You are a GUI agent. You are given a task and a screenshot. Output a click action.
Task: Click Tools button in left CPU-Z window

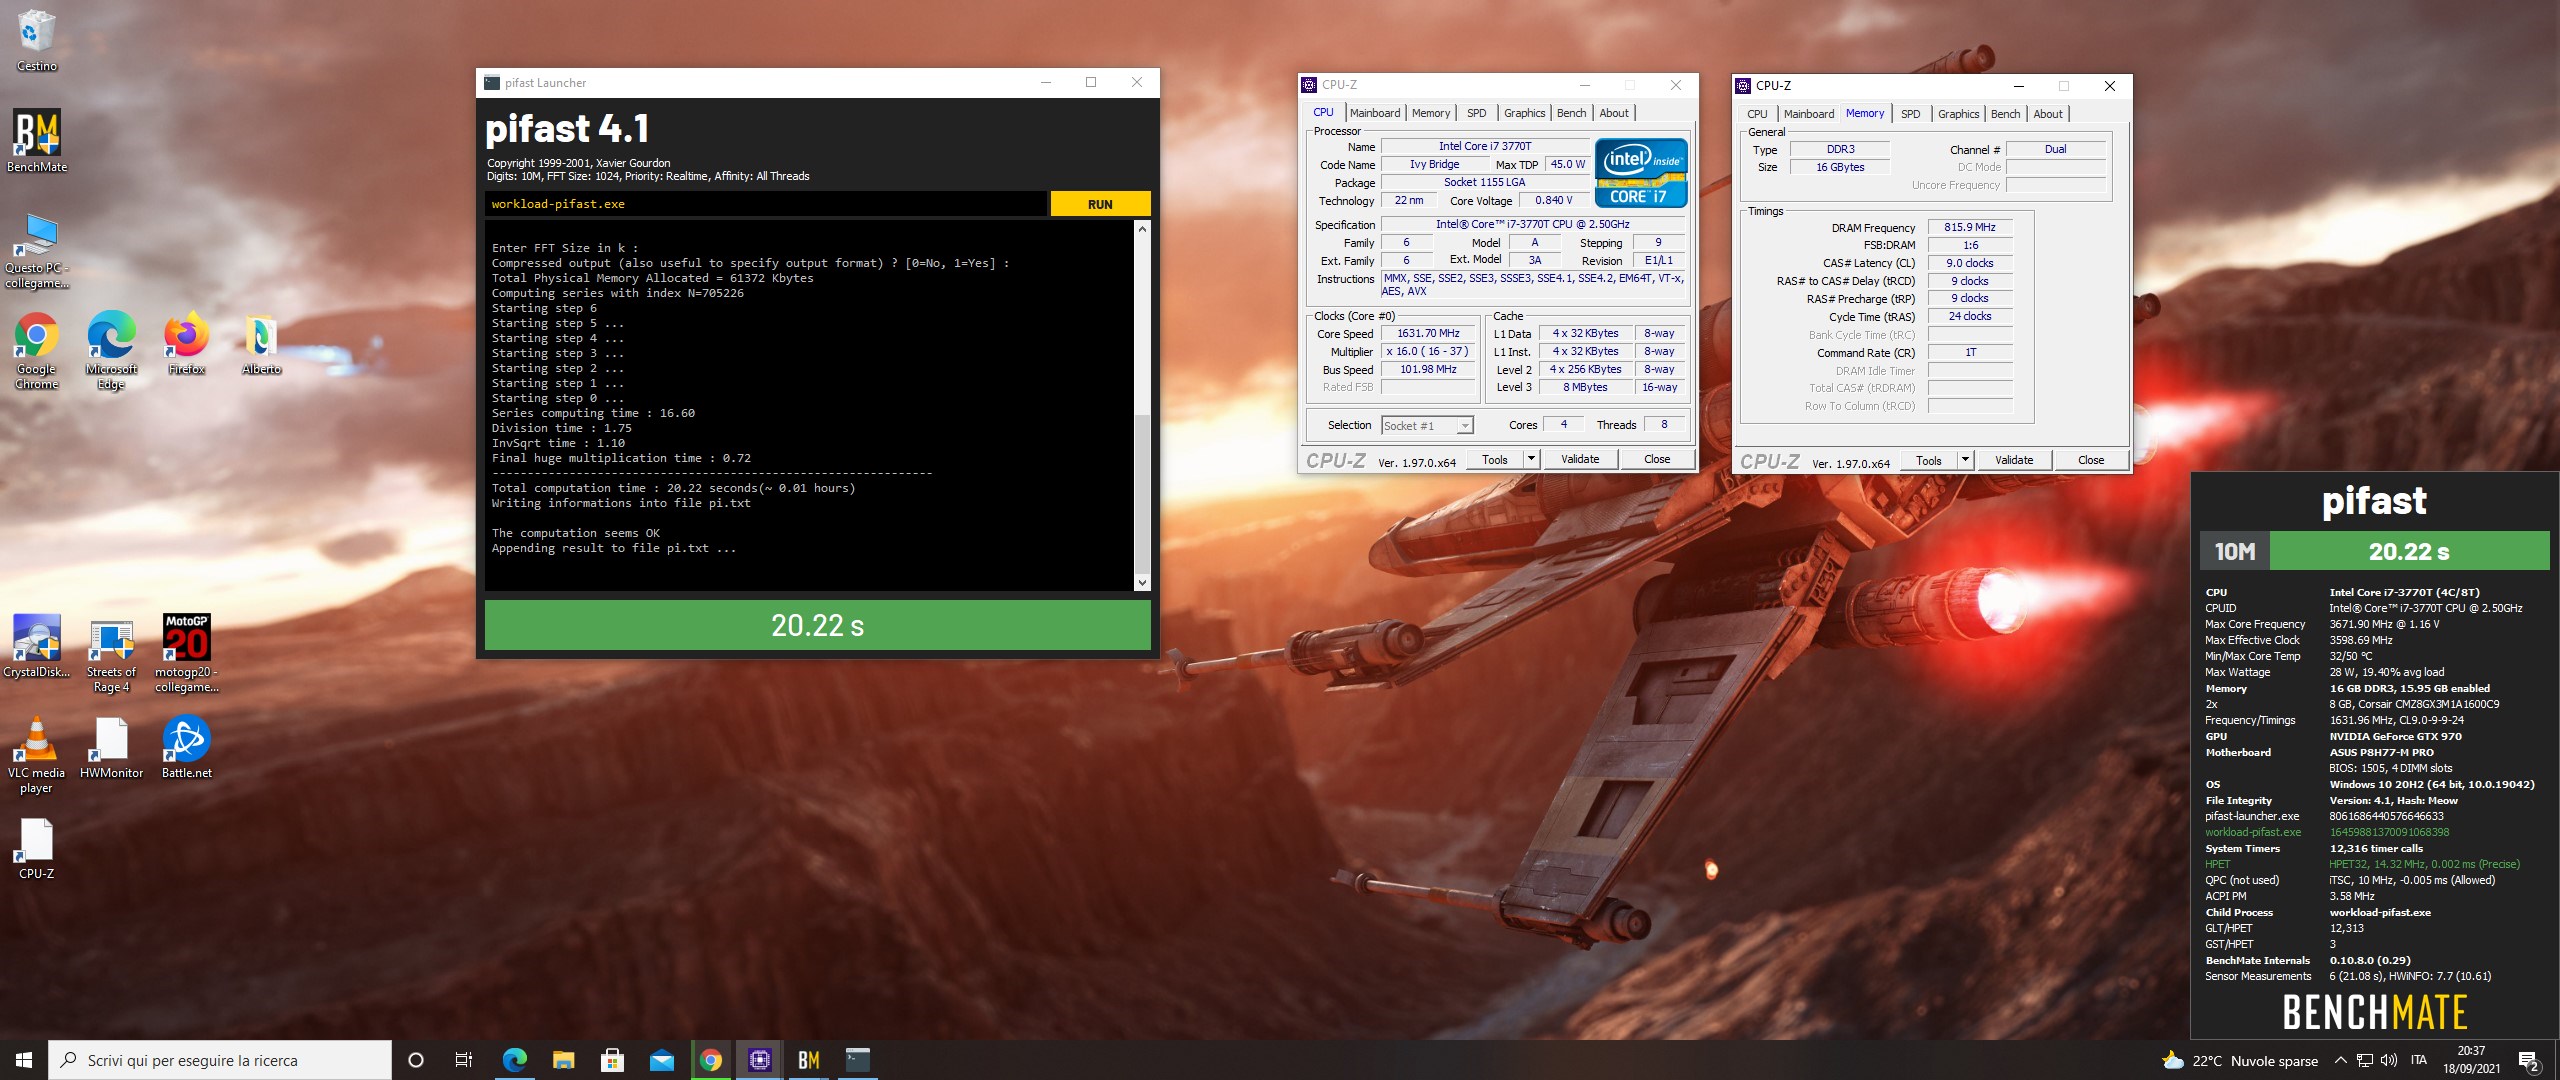click(1495, 459)
